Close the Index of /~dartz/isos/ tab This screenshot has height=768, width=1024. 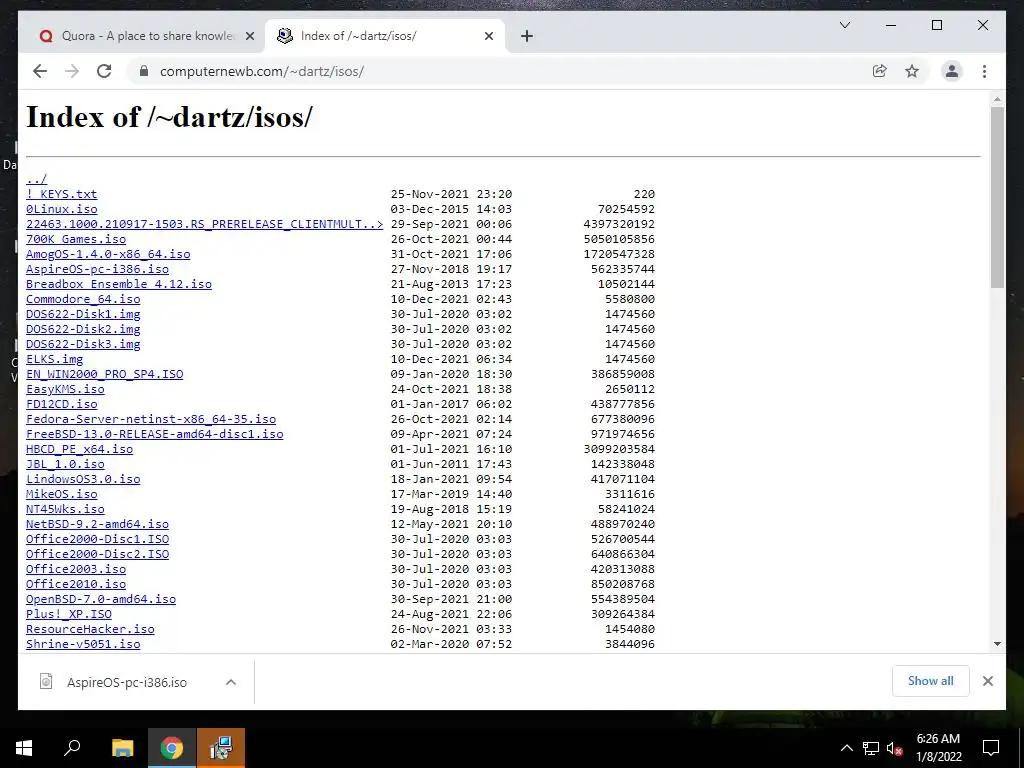point(488,36)
